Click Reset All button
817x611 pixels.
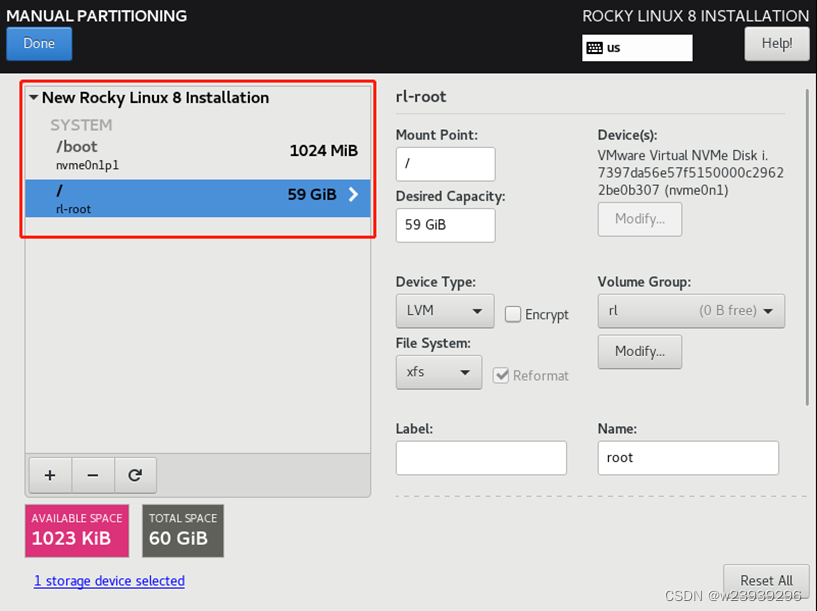click(766, 580)
